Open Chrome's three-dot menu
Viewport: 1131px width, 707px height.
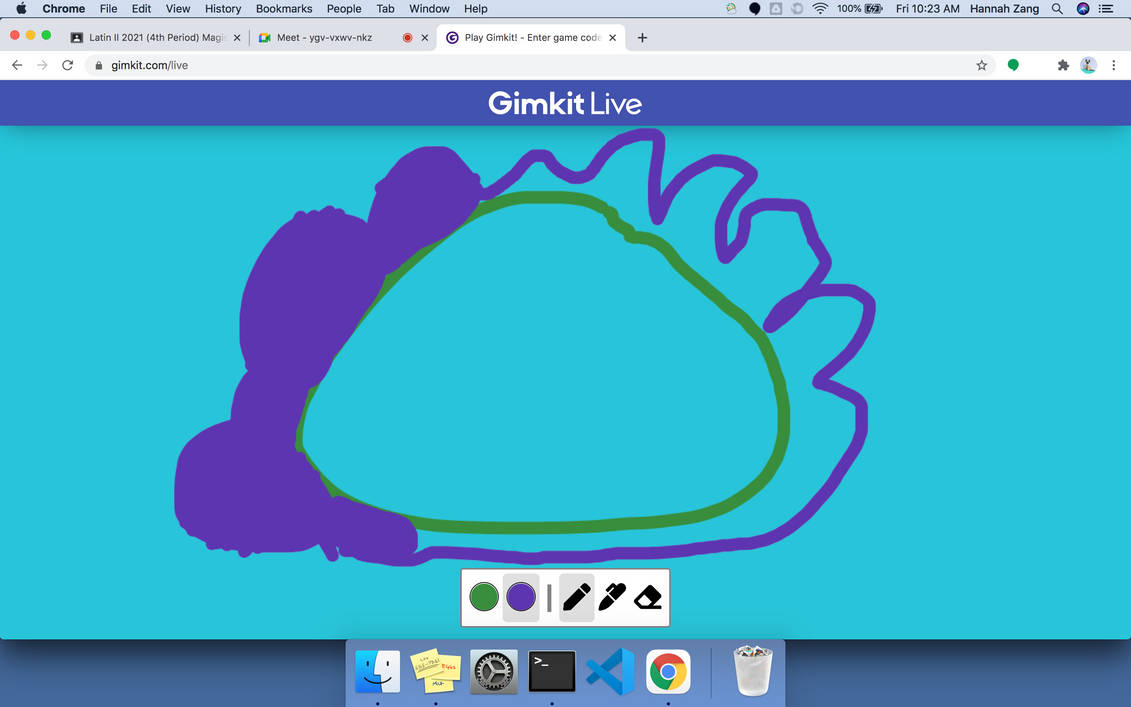(x=1114, y=65)
